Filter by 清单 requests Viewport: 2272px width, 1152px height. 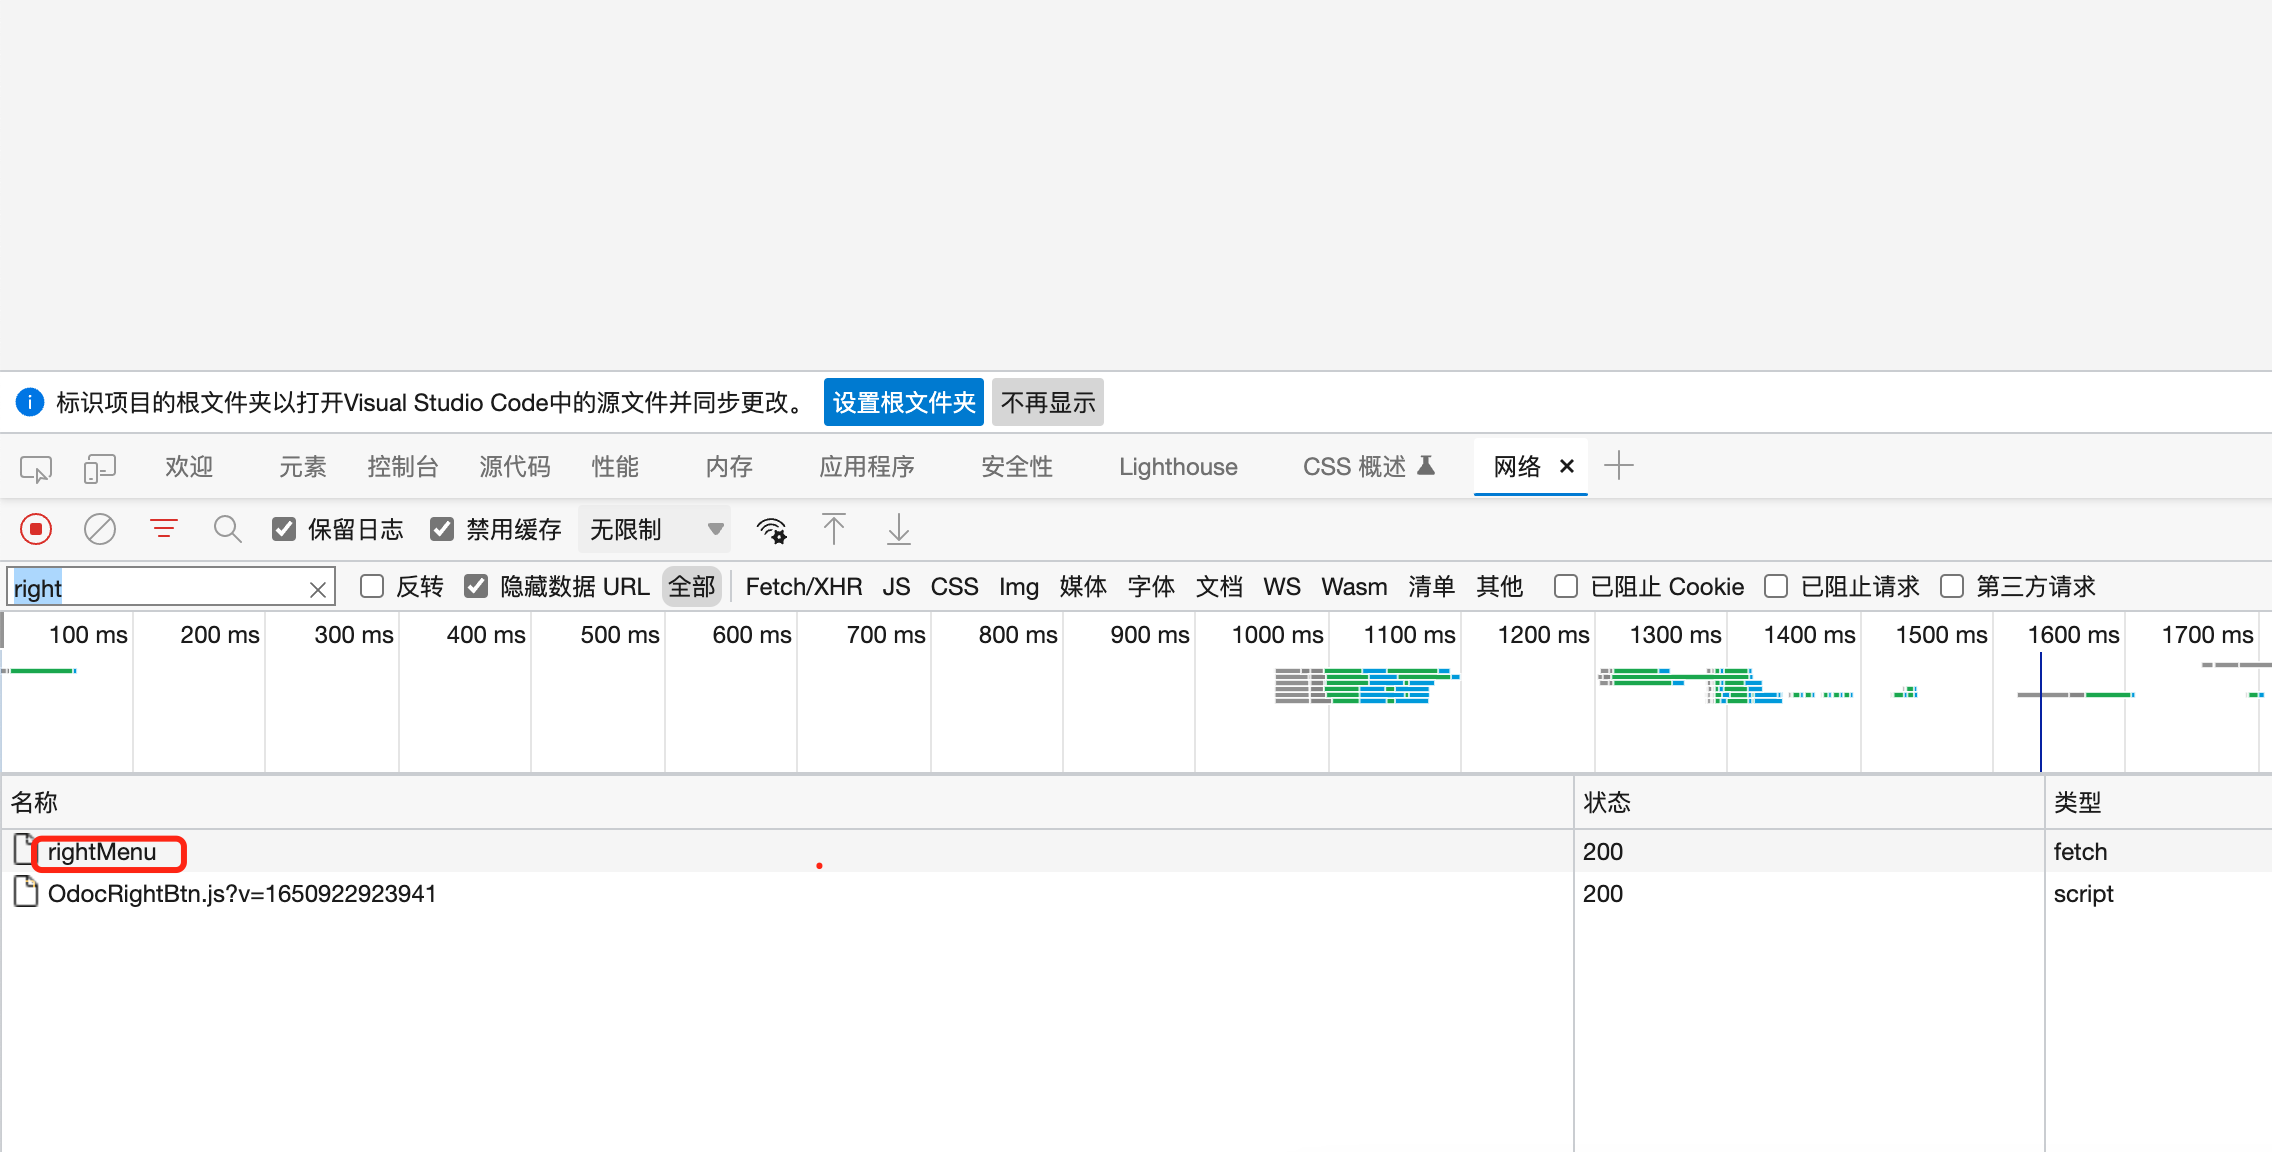pyautogui.click(x=1431, y=586)
